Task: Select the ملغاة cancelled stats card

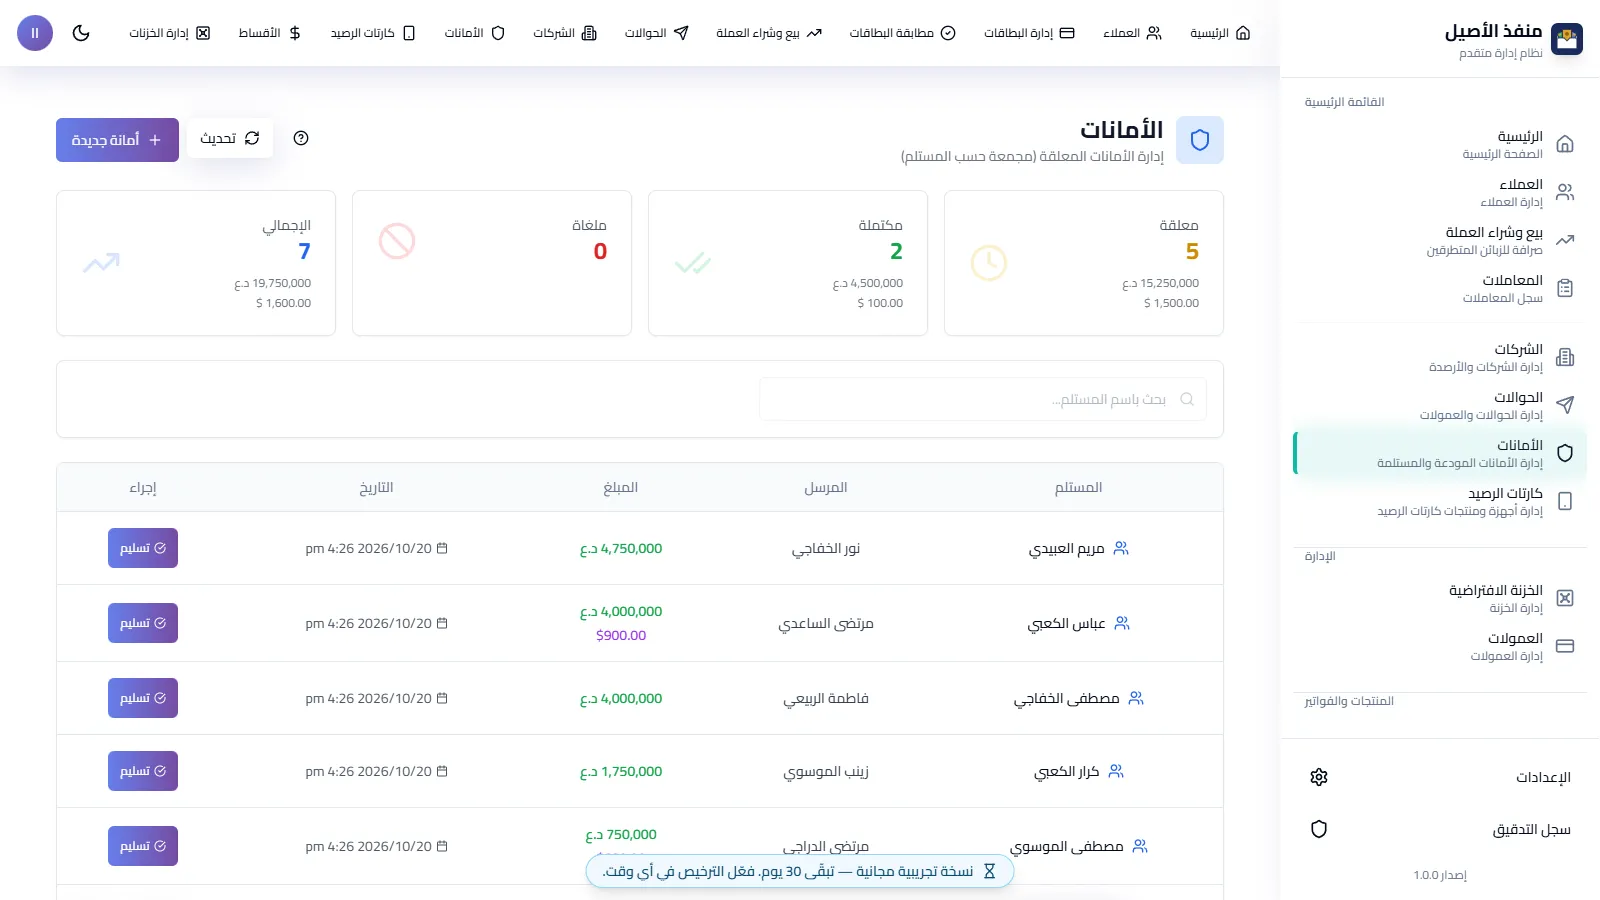Action: [492, 263]
